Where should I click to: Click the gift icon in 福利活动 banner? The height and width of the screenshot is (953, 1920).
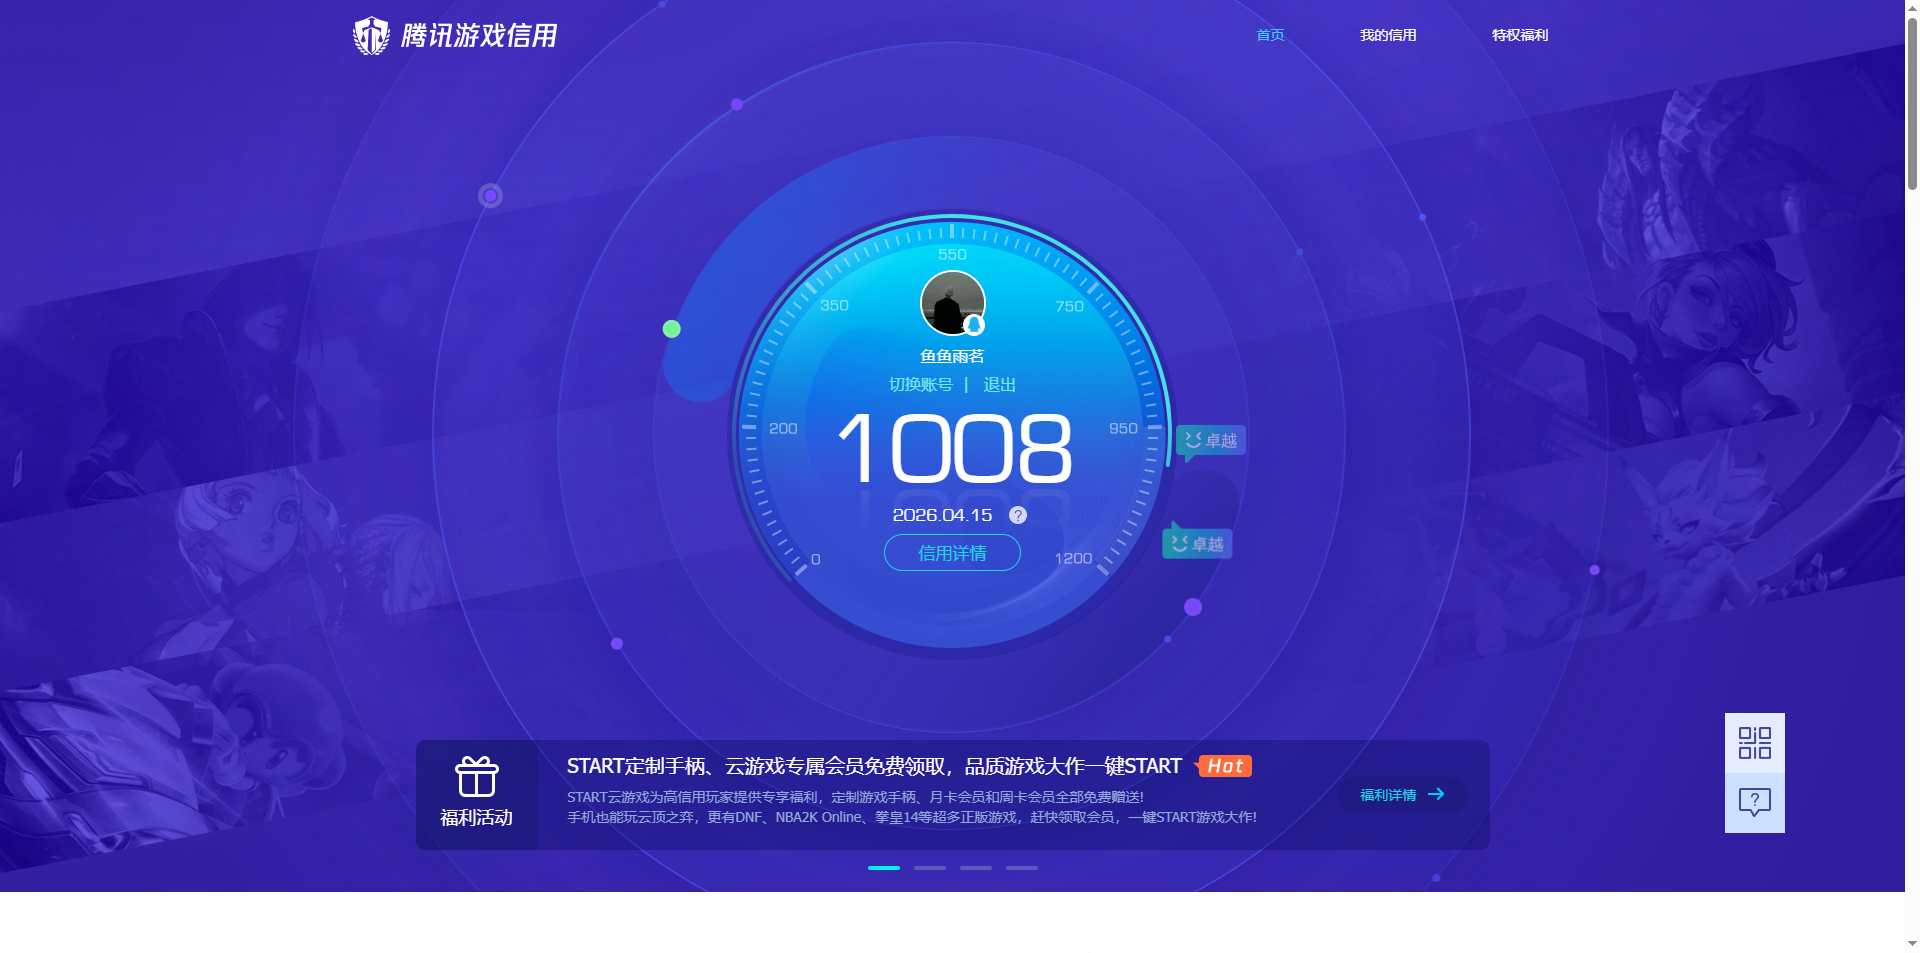(x=477, y=775)
